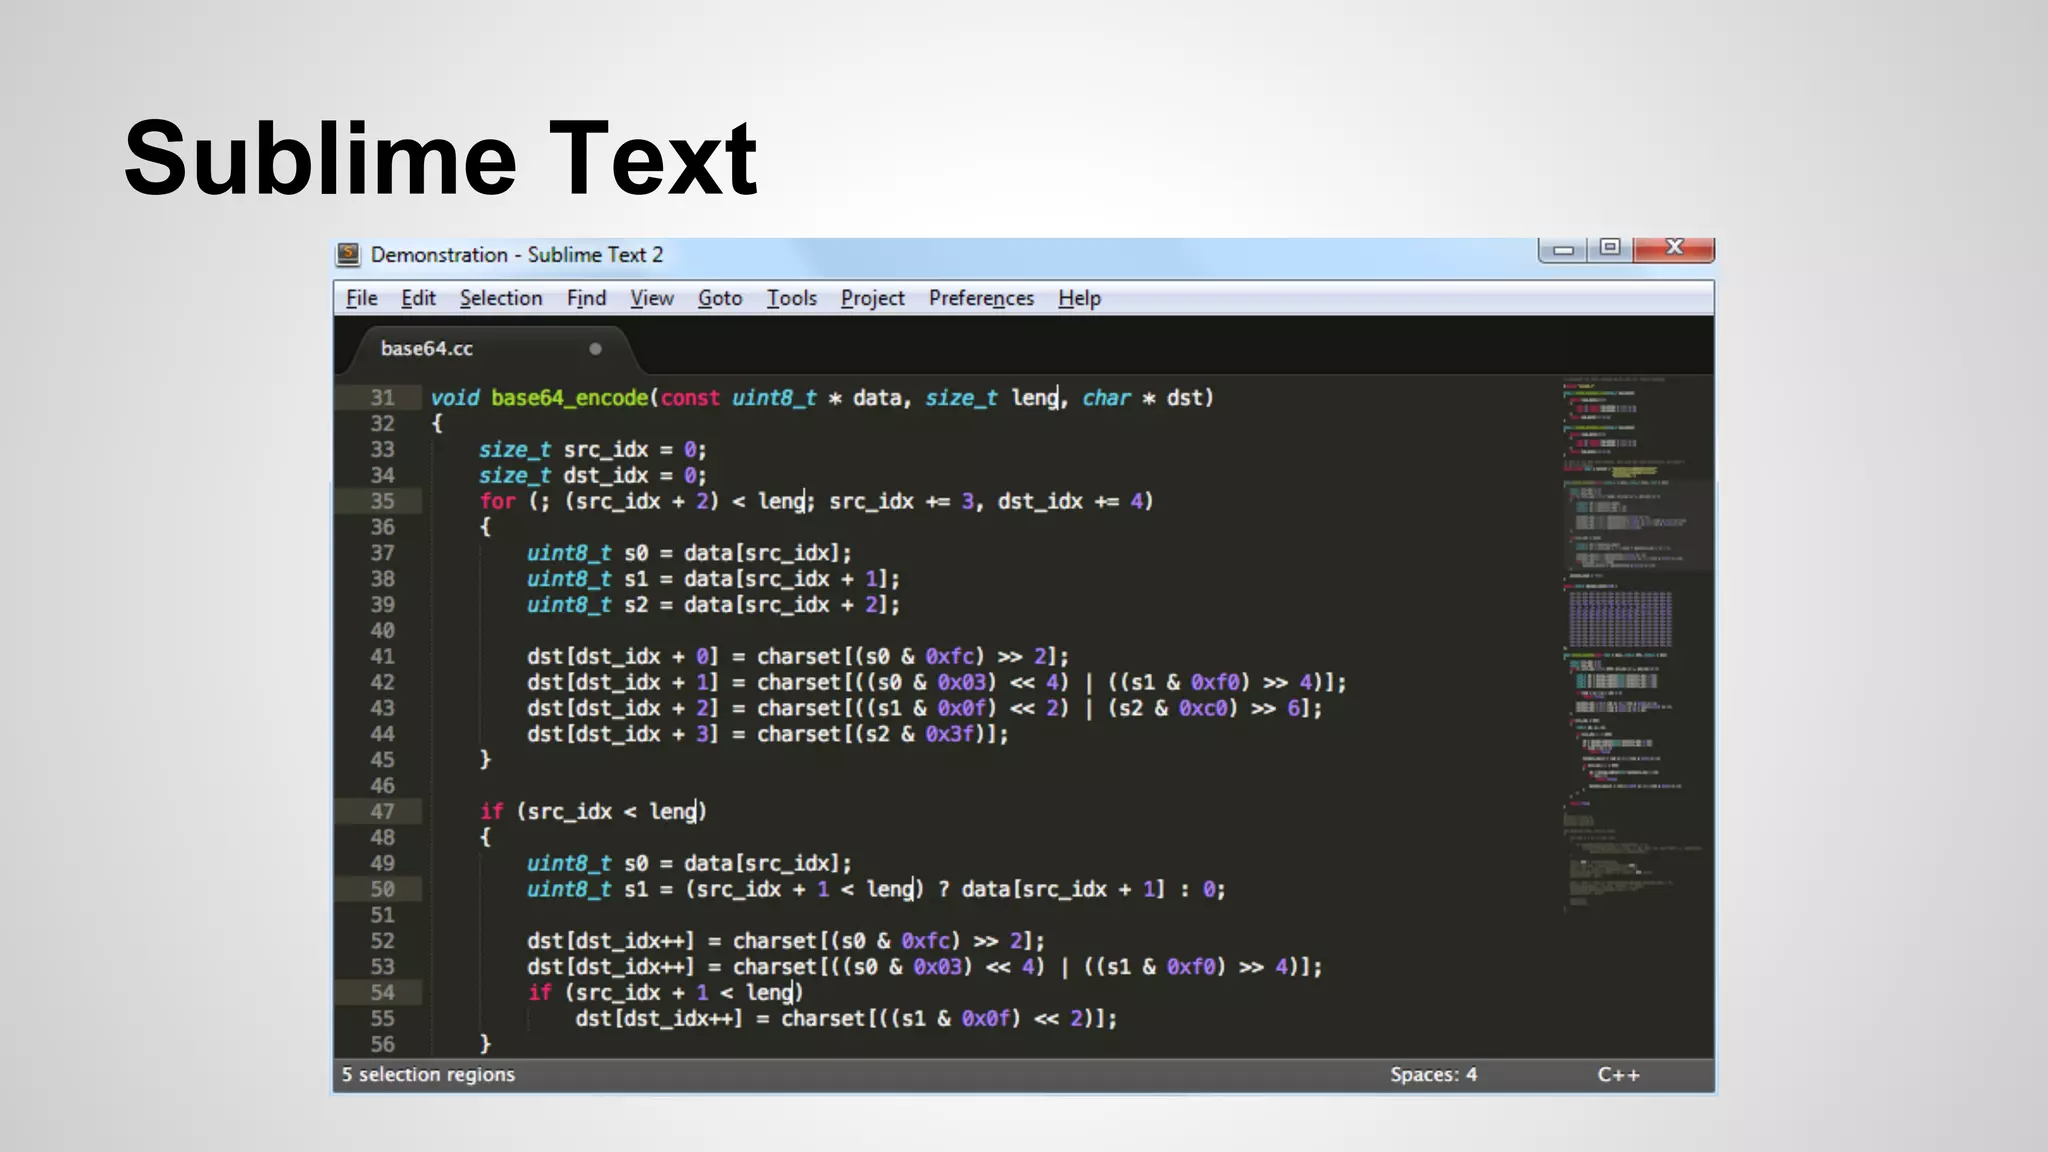Click the 0x0f literal on line 55

tap(985, 1019)
